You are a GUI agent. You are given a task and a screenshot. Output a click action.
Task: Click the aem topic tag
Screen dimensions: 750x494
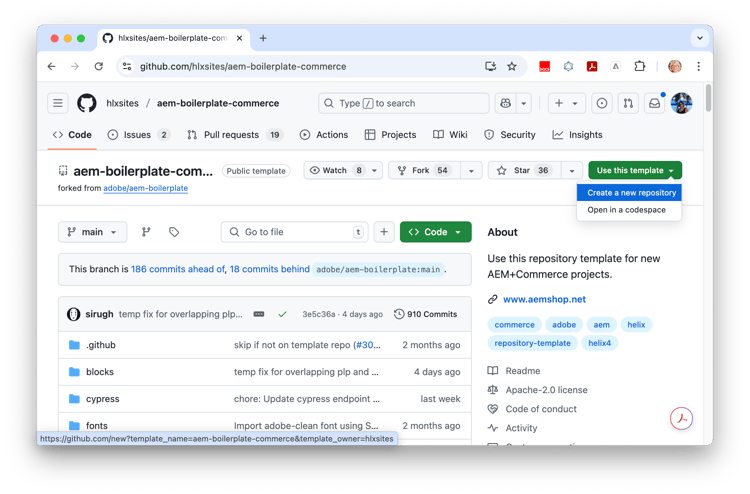coord(602,325)
